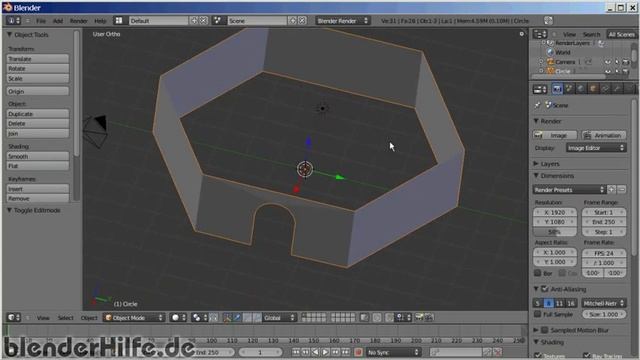
Task: Add a new scene with the plus next to Scene
Action: [292, 20]
